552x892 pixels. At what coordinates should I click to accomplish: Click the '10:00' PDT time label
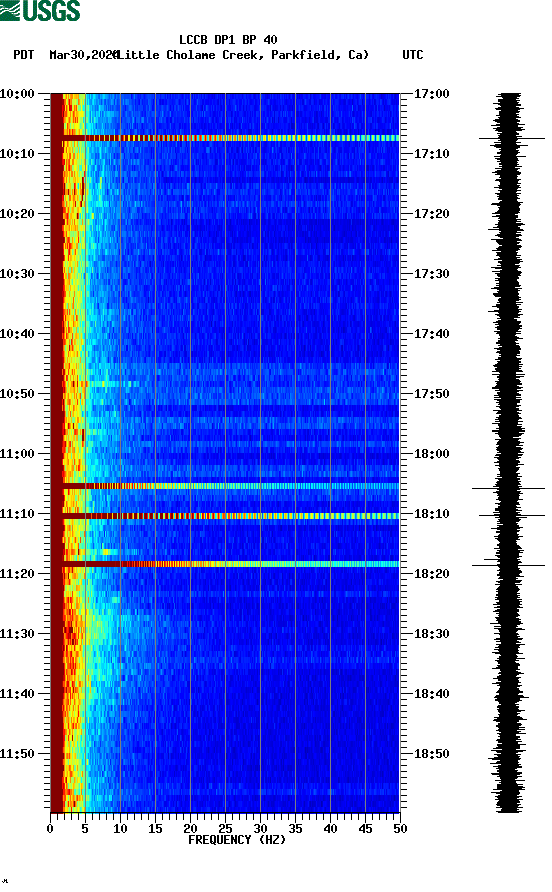coord(17,94)
